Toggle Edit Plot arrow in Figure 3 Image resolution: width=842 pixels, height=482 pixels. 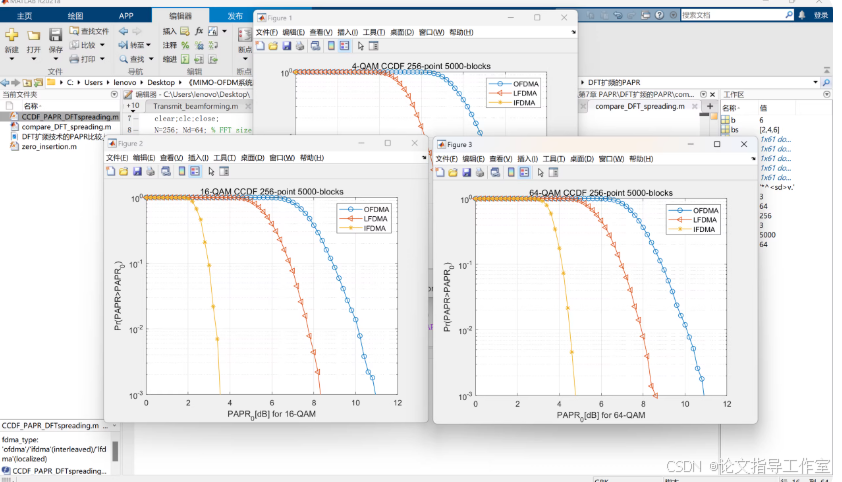(x=540, y=172)
